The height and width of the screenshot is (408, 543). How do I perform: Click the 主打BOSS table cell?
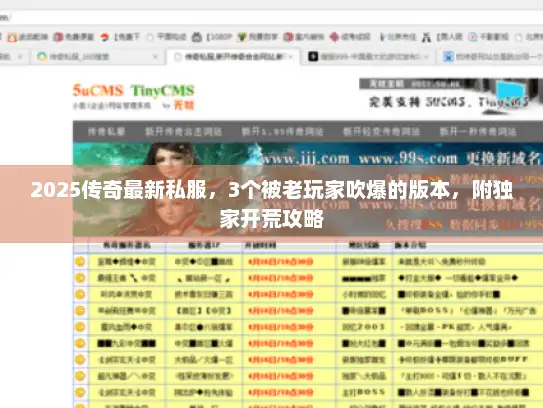point(364,392)
